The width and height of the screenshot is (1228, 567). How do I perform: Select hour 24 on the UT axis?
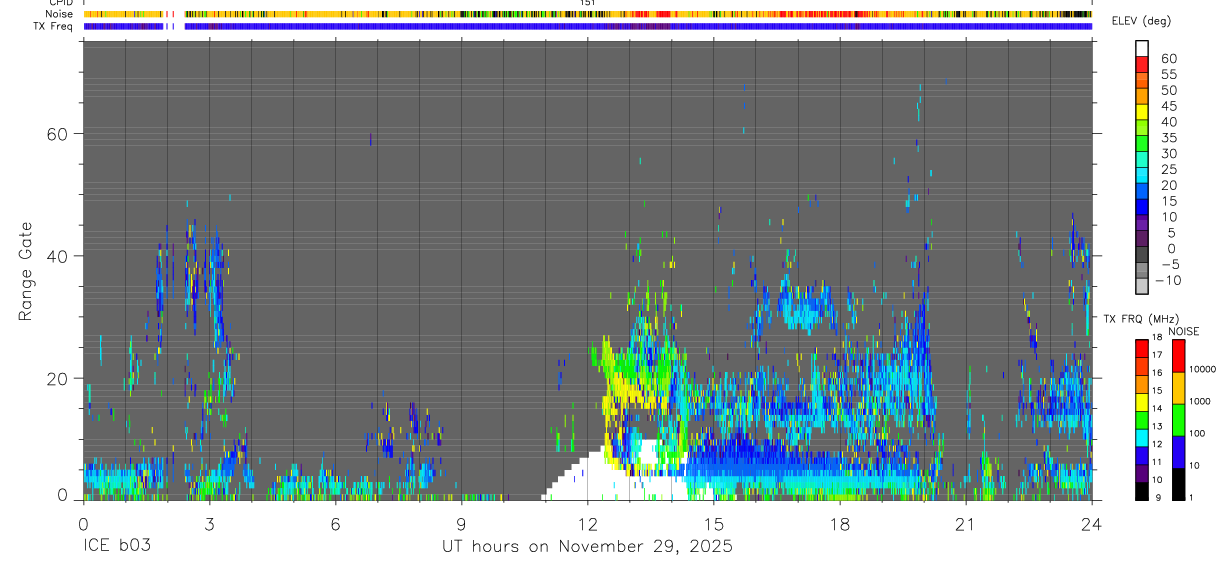(x=1091, y=523)
